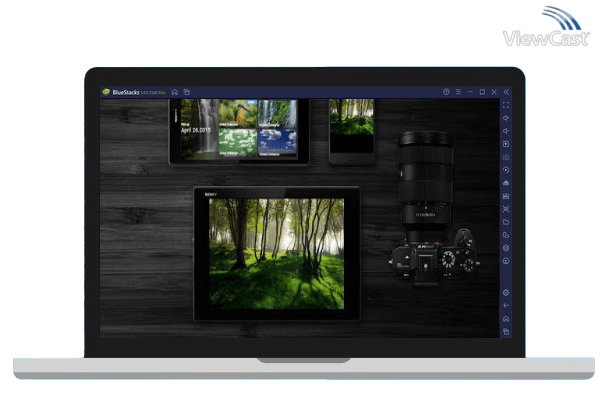Click the install APK sidebar icon

[x=506, y=183]
